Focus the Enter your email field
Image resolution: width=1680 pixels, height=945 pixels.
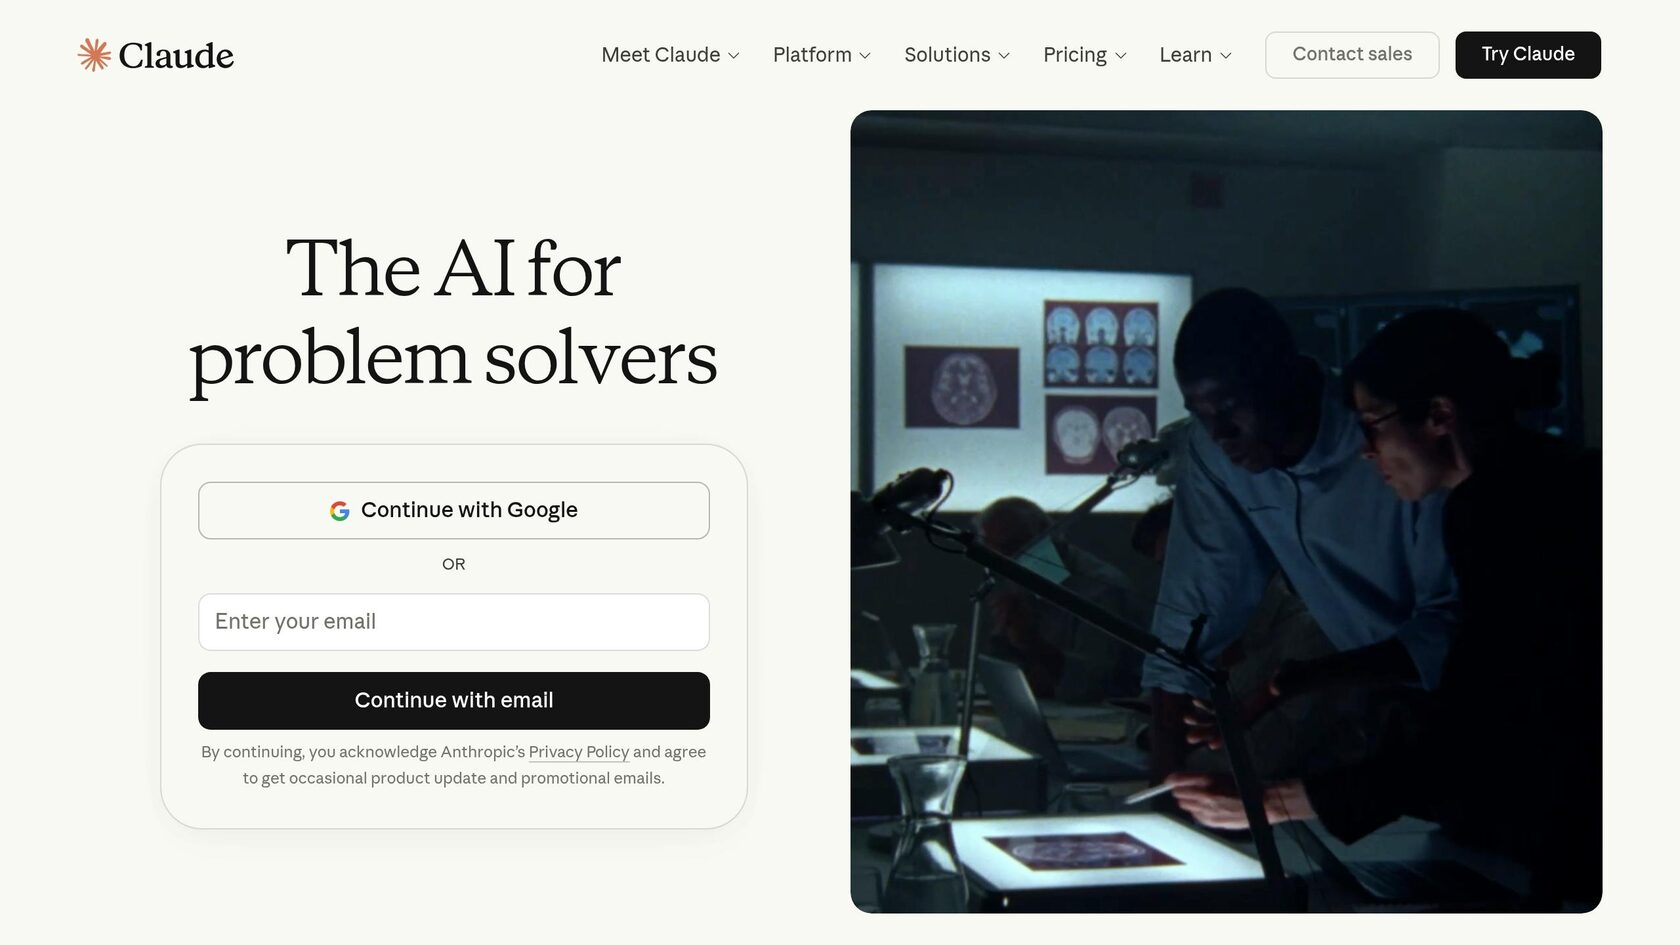tap(454, 622)
